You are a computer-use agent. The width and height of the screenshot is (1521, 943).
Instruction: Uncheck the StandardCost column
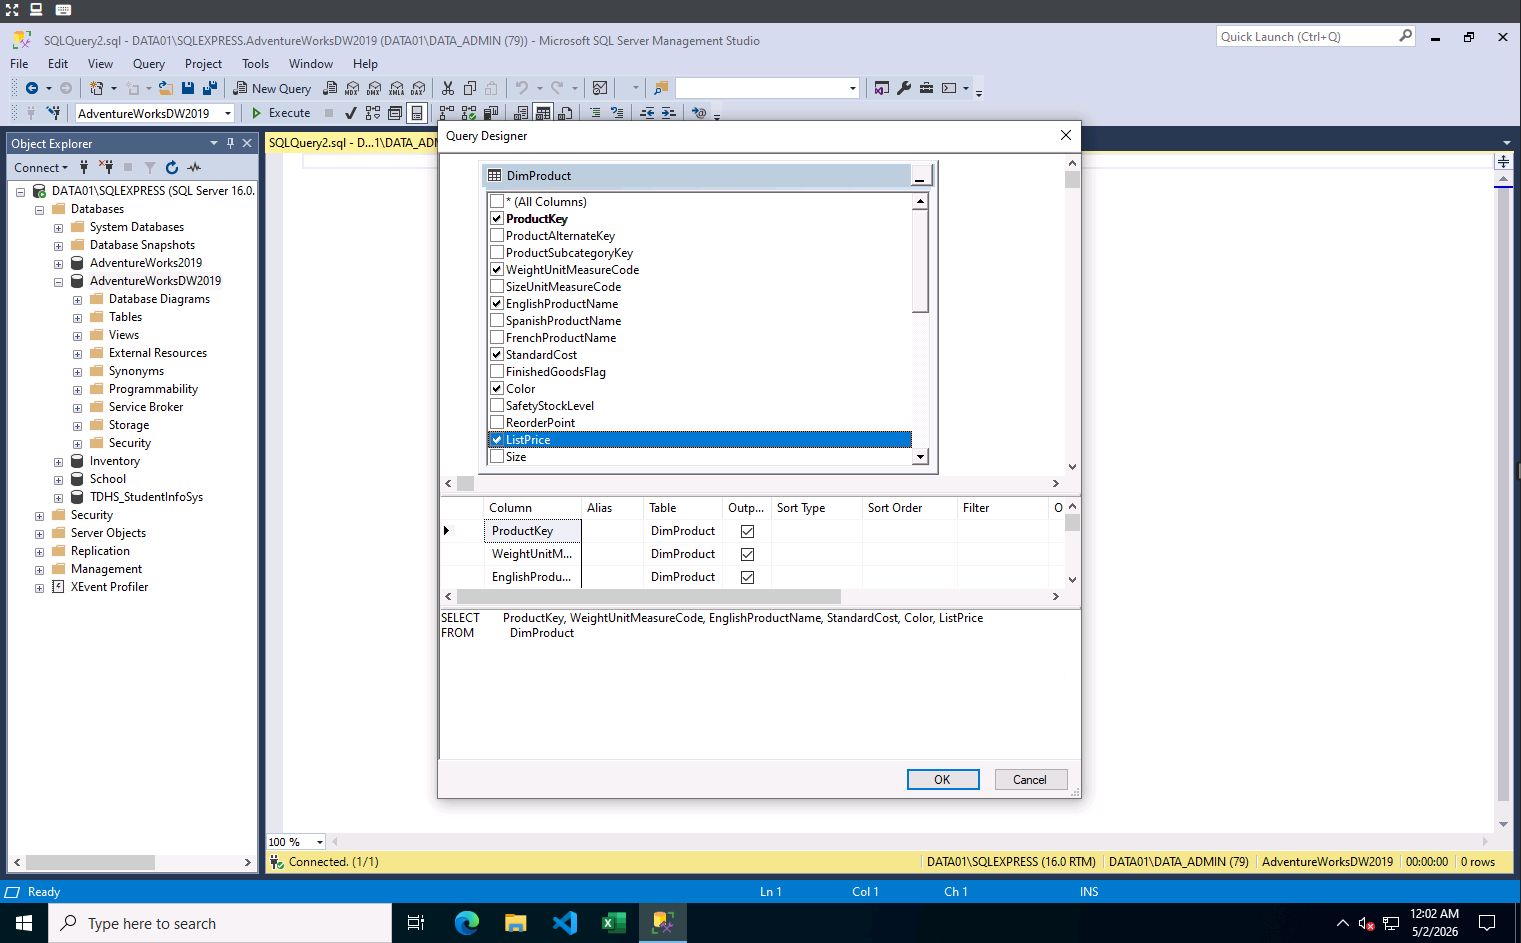pos(497,354)
